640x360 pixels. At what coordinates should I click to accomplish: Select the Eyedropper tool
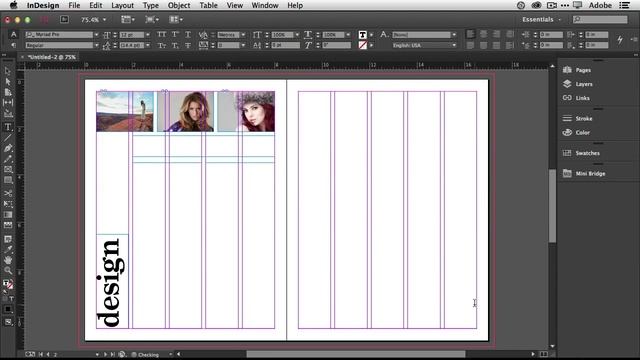click(x=8, y=249)
